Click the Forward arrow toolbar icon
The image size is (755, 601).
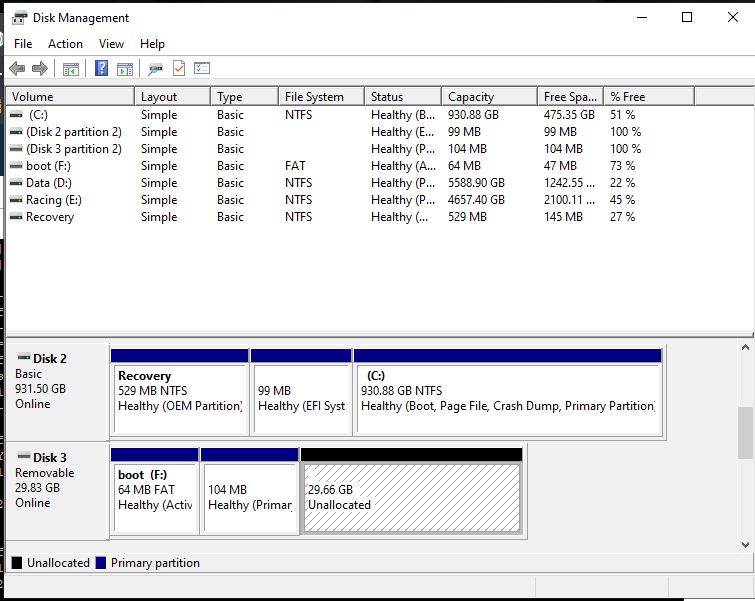(x=40, y=68)
